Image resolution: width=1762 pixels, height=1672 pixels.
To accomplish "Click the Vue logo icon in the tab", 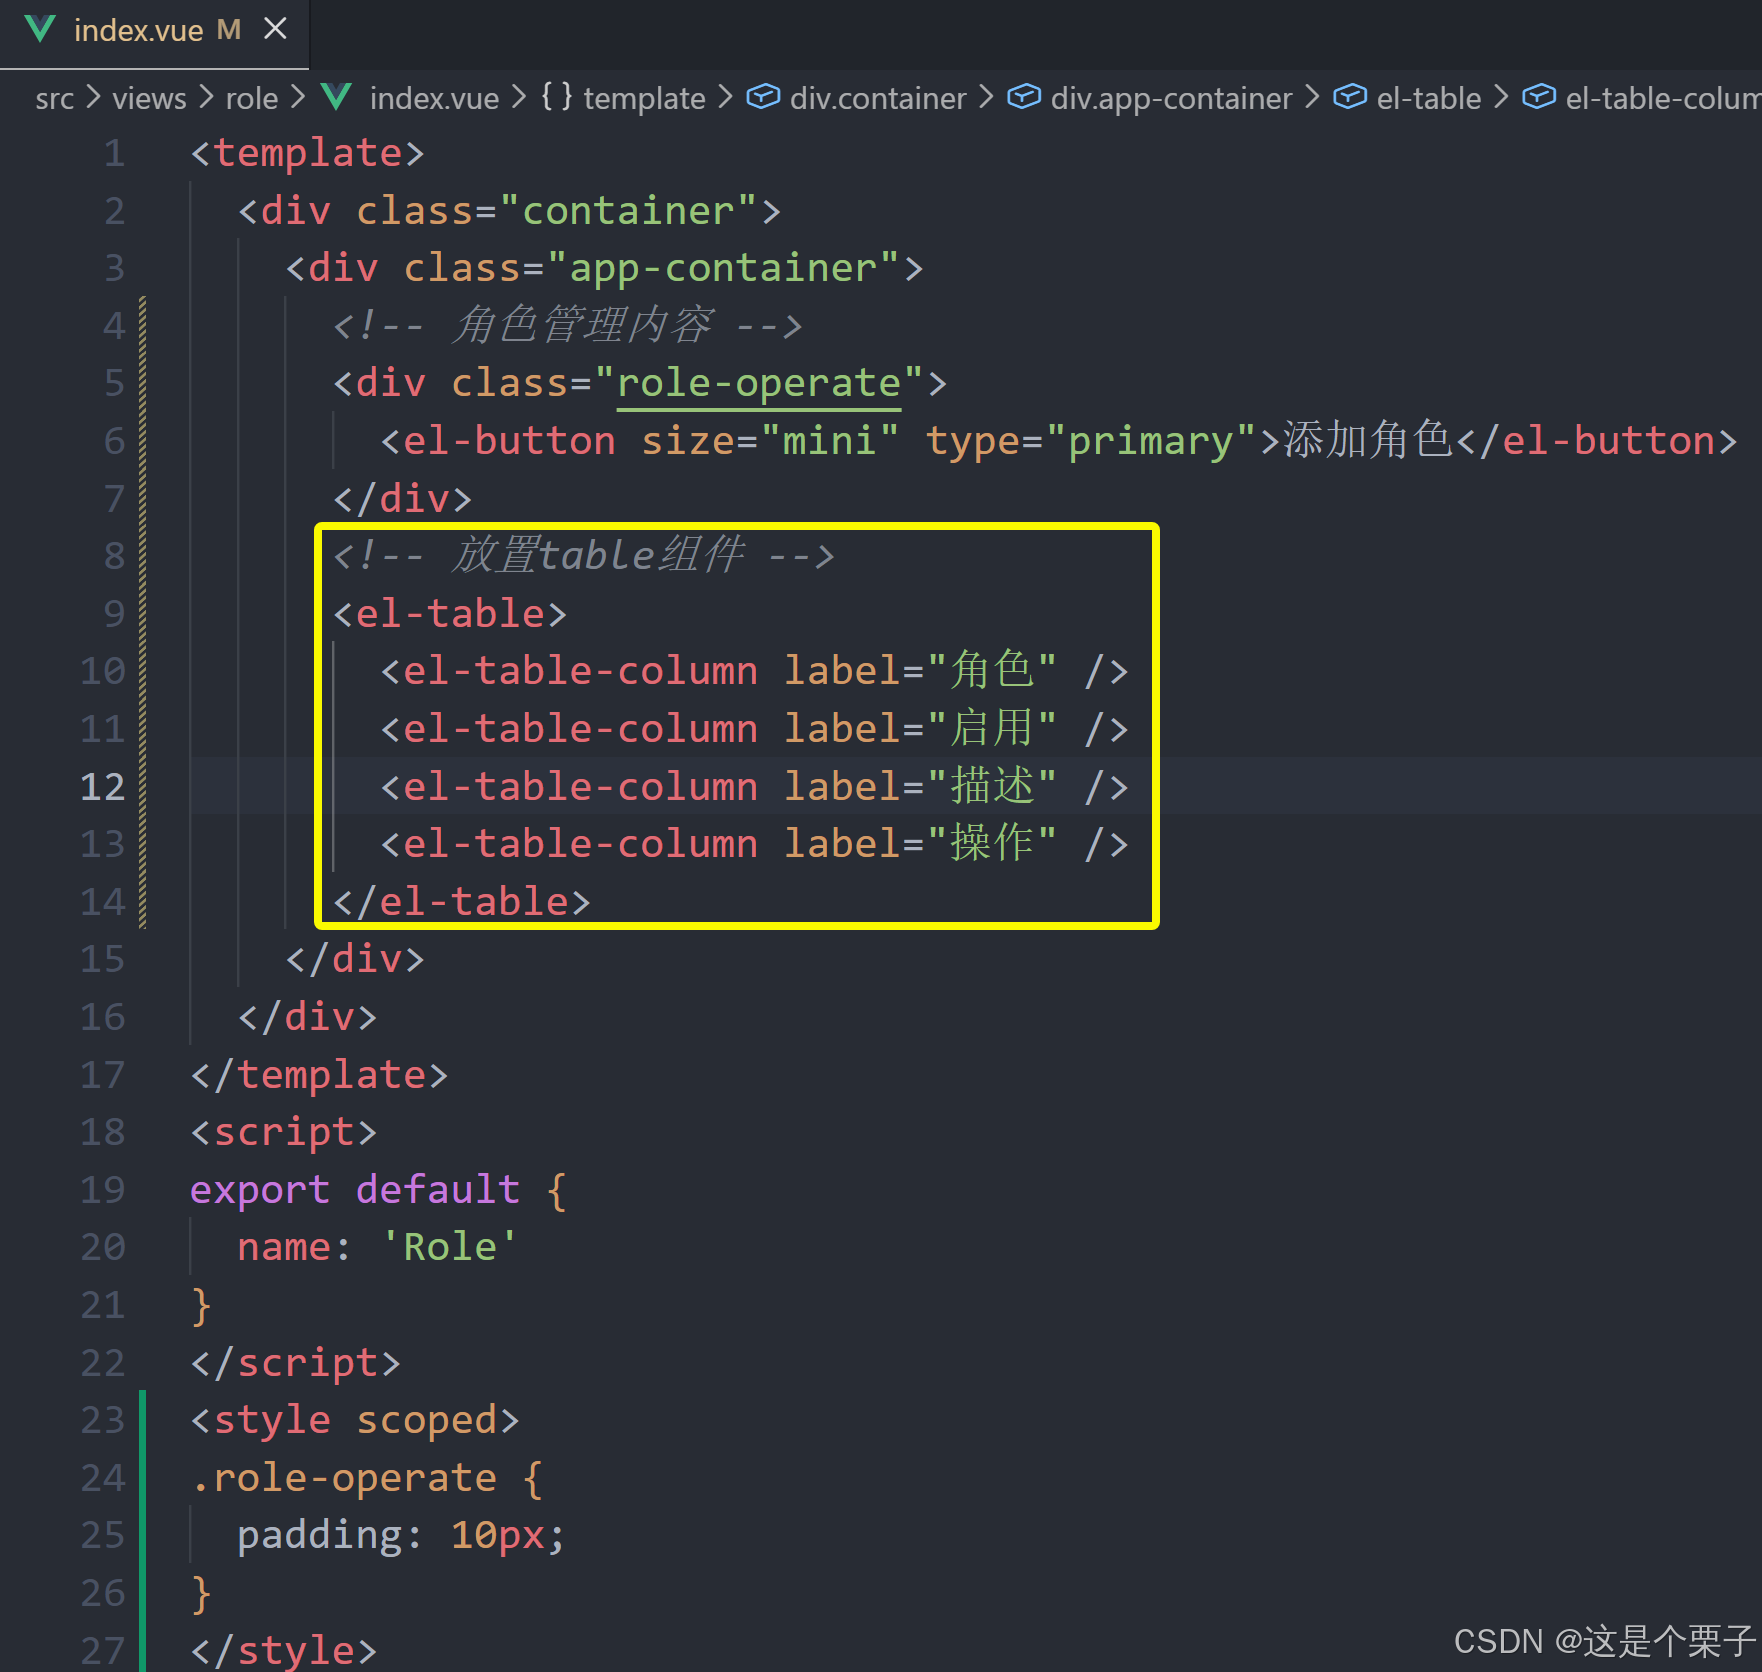I will tap(40, 29).
